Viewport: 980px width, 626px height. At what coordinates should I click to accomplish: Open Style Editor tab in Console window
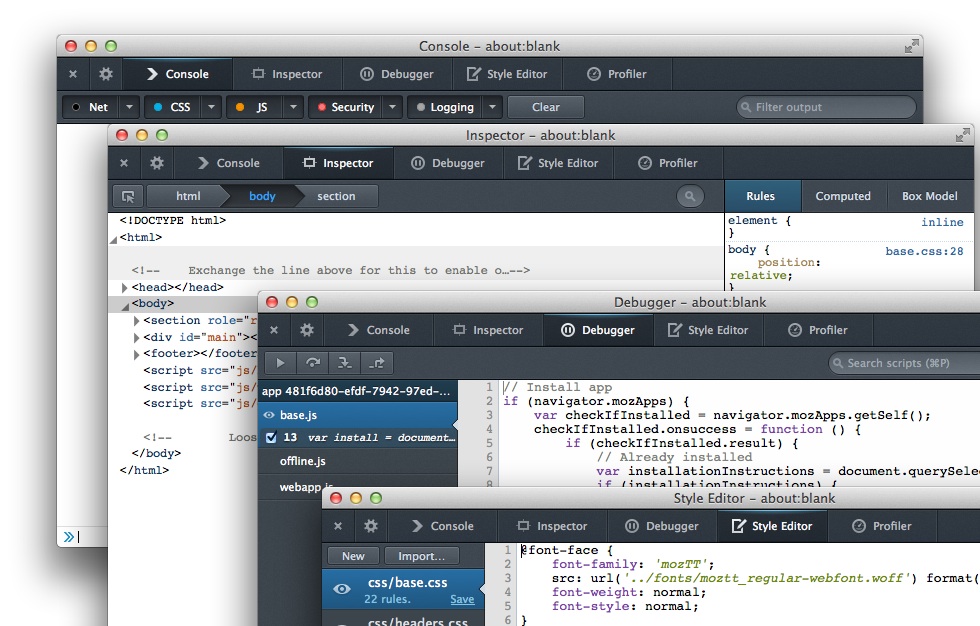point(507,74)
